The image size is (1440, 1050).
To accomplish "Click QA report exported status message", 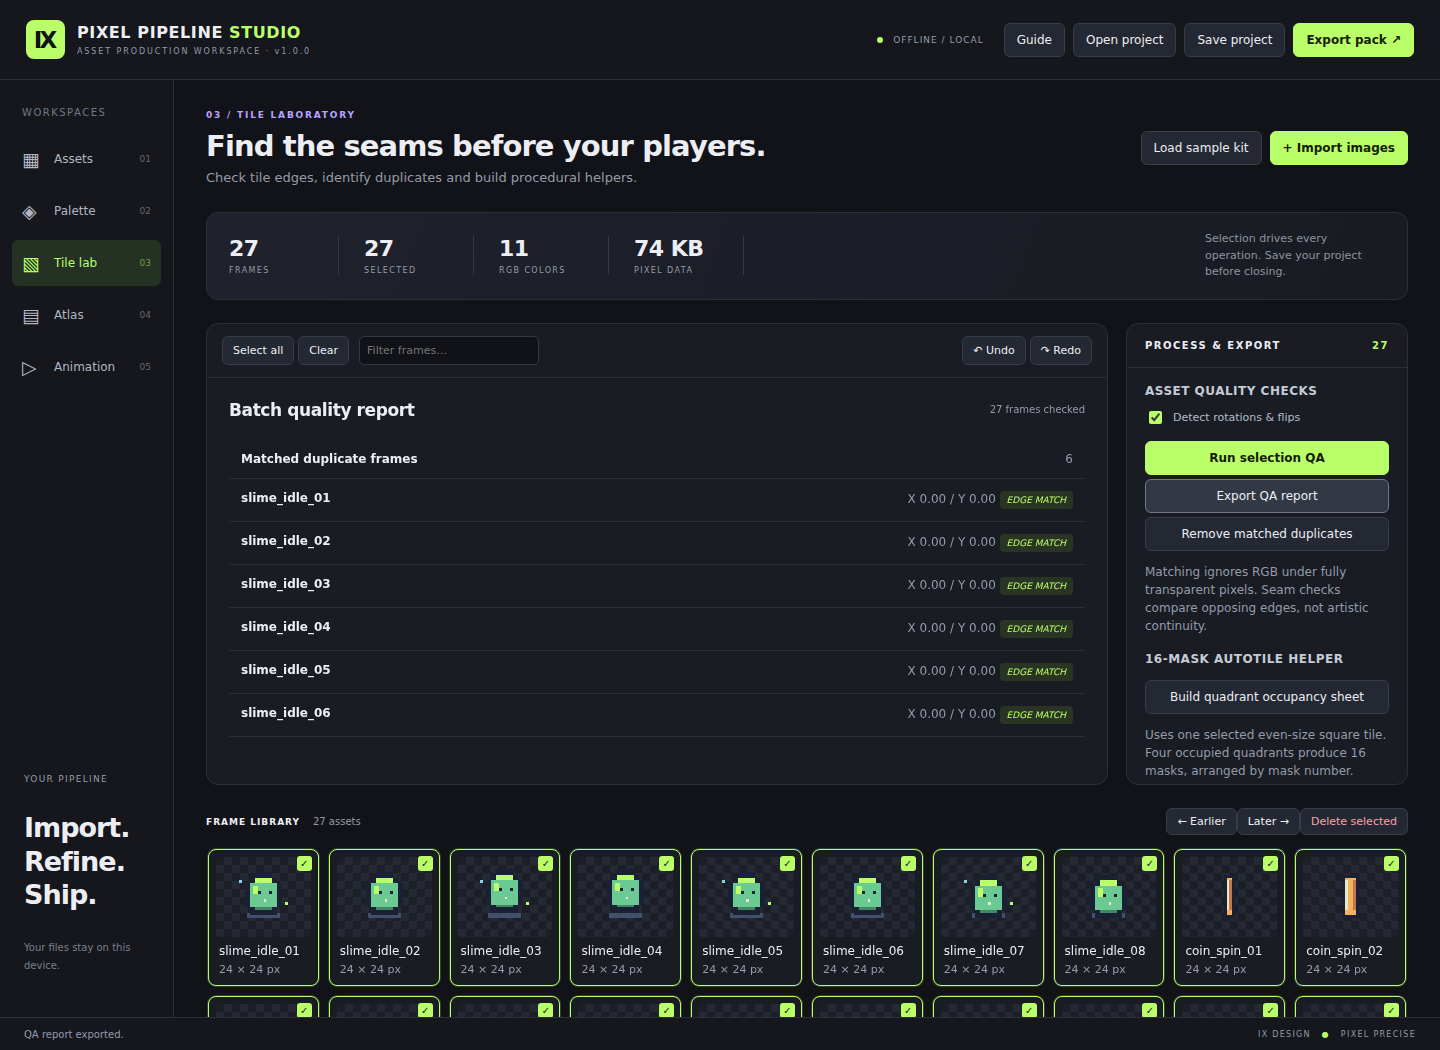I will pyautogui.click(x=74, y=1034).
